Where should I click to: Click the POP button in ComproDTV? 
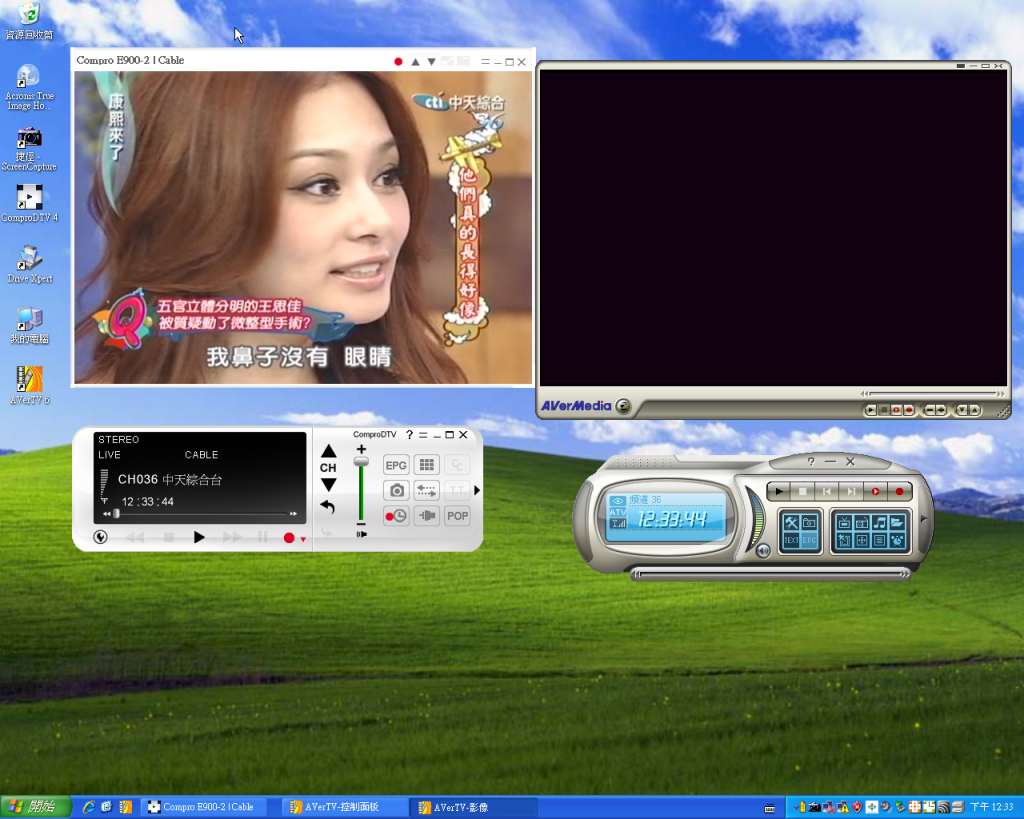pos(457,516)
